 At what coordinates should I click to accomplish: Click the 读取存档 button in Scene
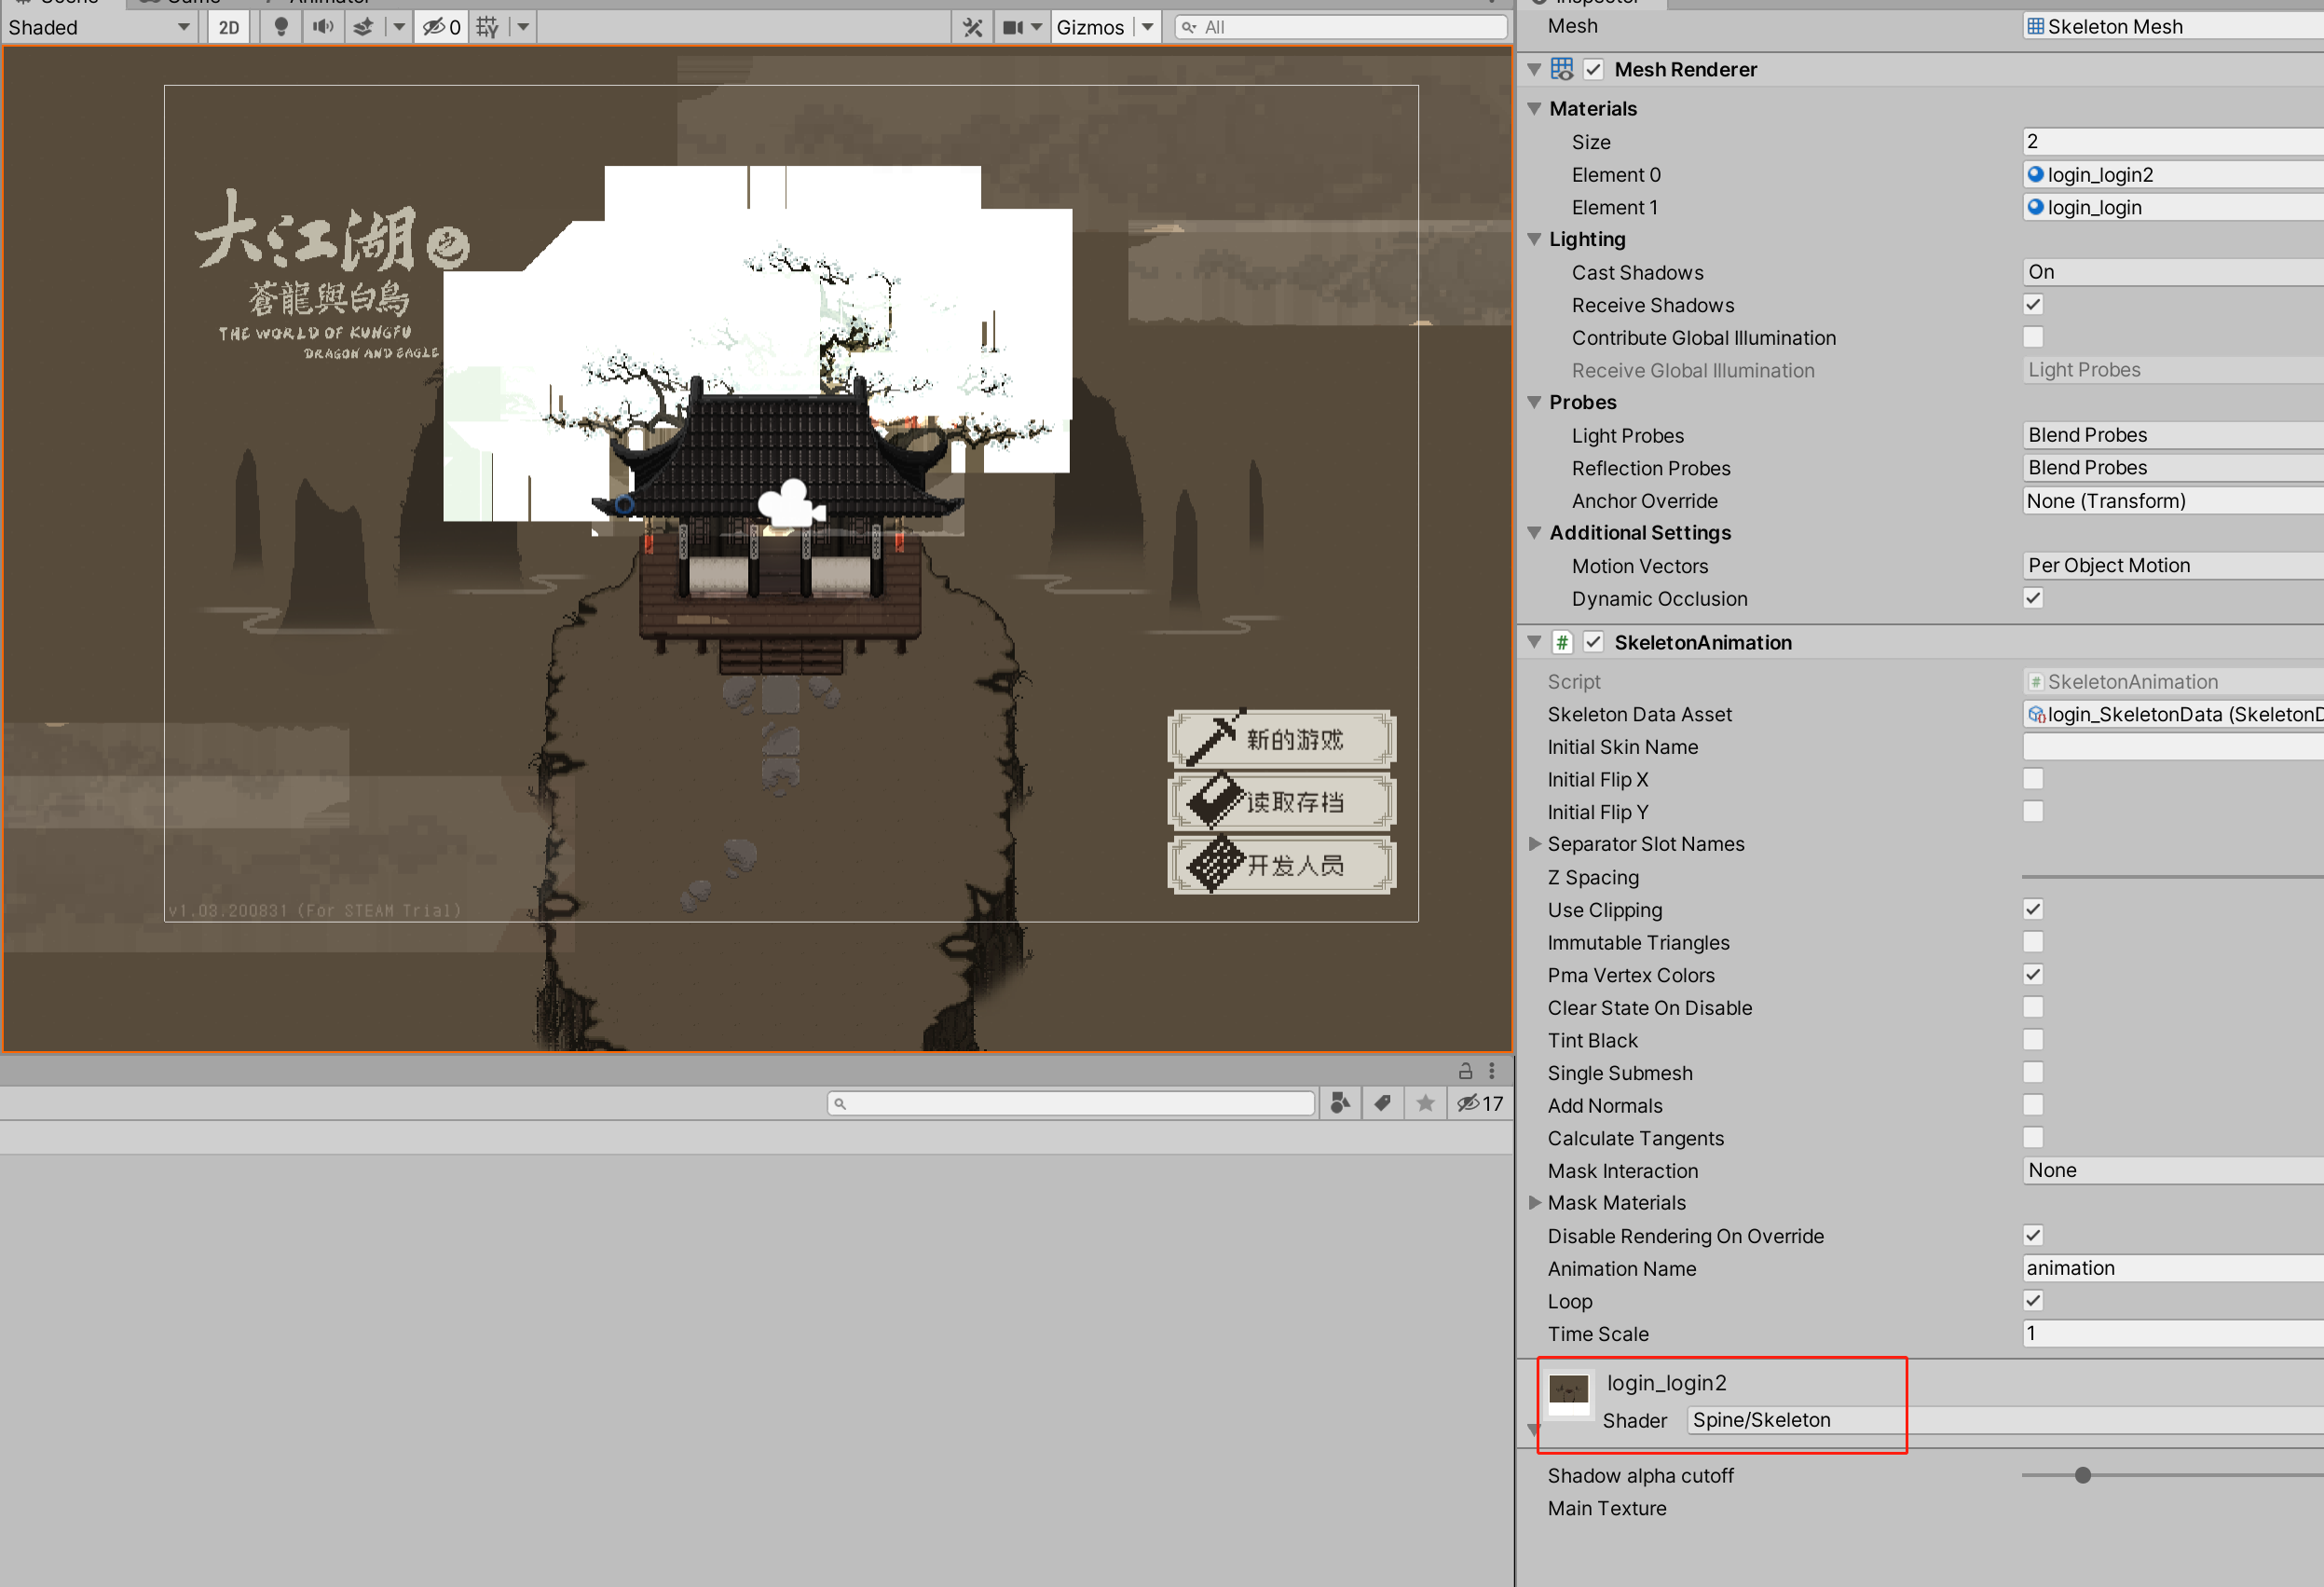pyautogui.click(x=1282, y=802)
